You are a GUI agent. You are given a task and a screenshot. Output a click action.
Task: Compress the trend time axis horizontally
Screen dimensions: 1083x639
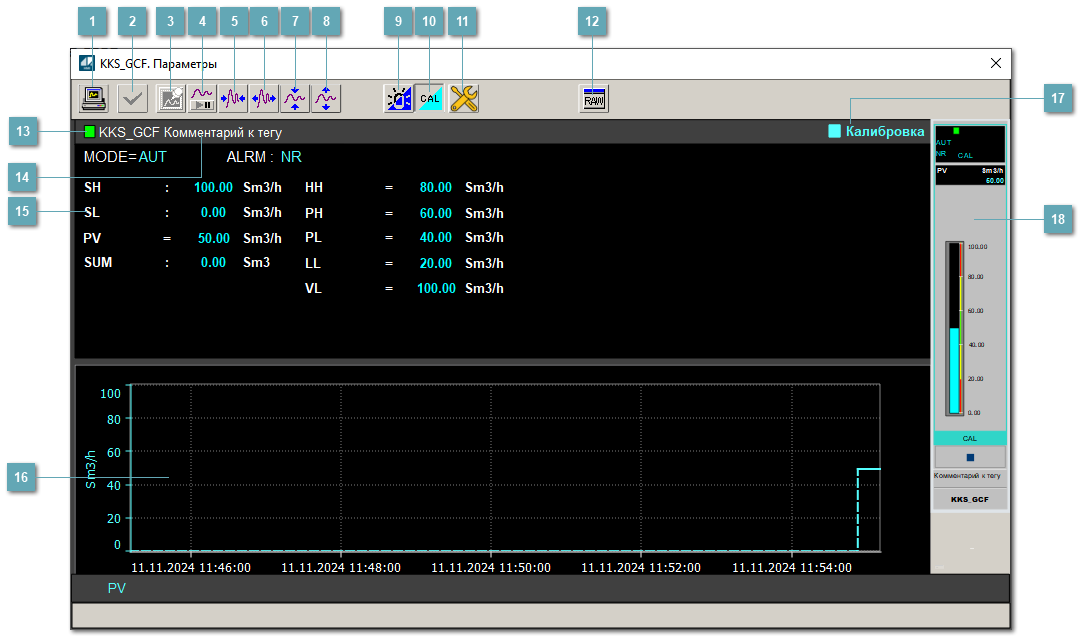[x=233, y=98]
